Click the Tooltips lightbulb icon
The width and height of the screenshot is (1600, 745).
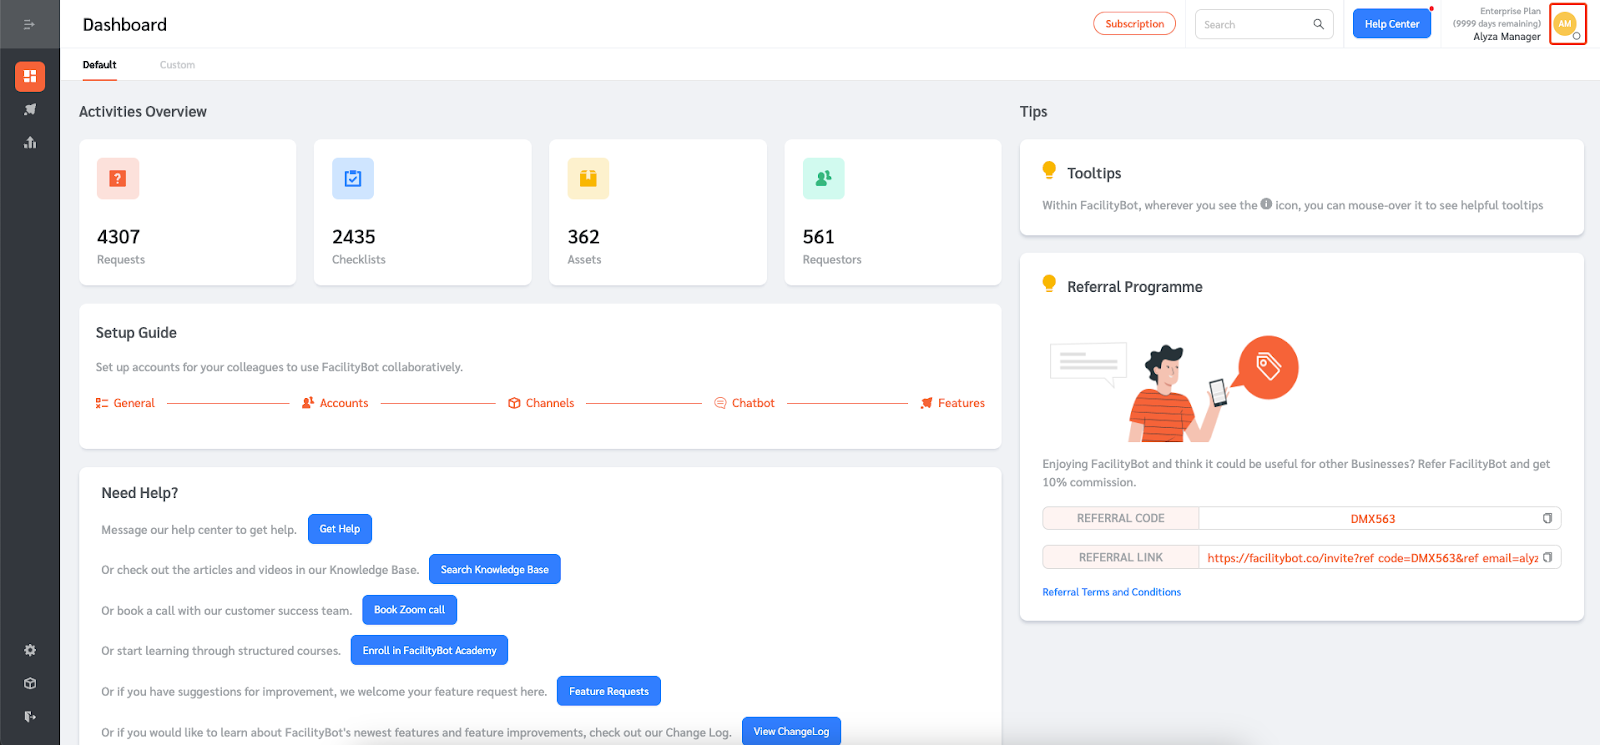tap(1049, 170)
